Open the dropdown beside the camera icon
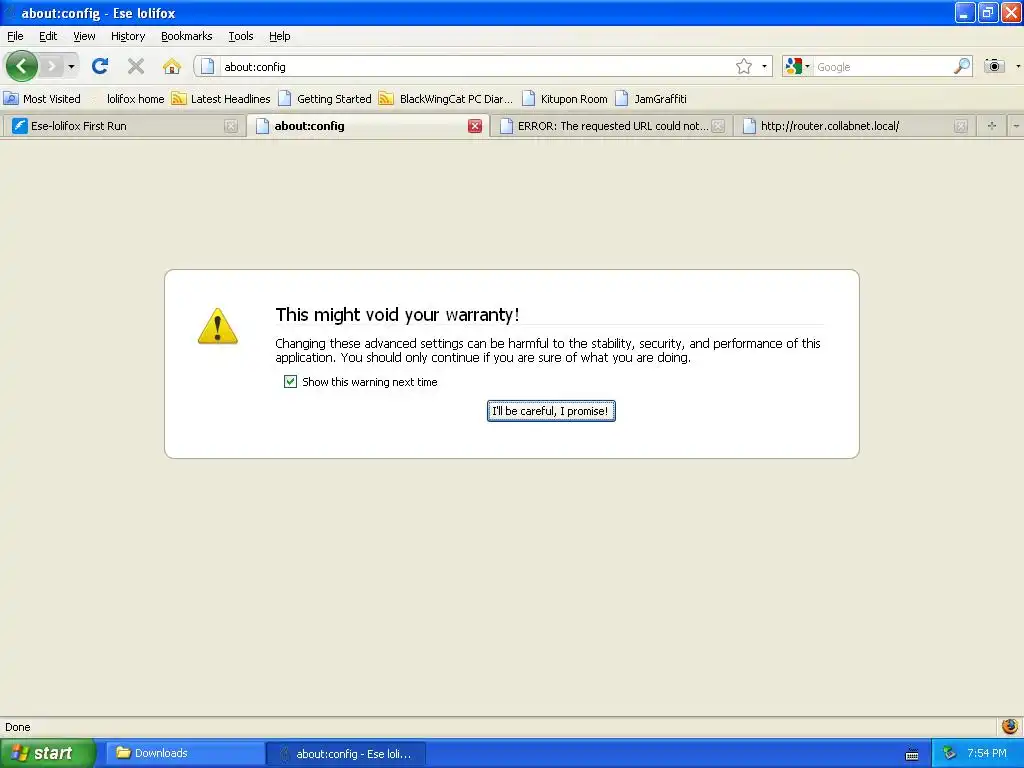Image resolution: width=1024 pixels, height=768 pixels. pos(1017,66)
